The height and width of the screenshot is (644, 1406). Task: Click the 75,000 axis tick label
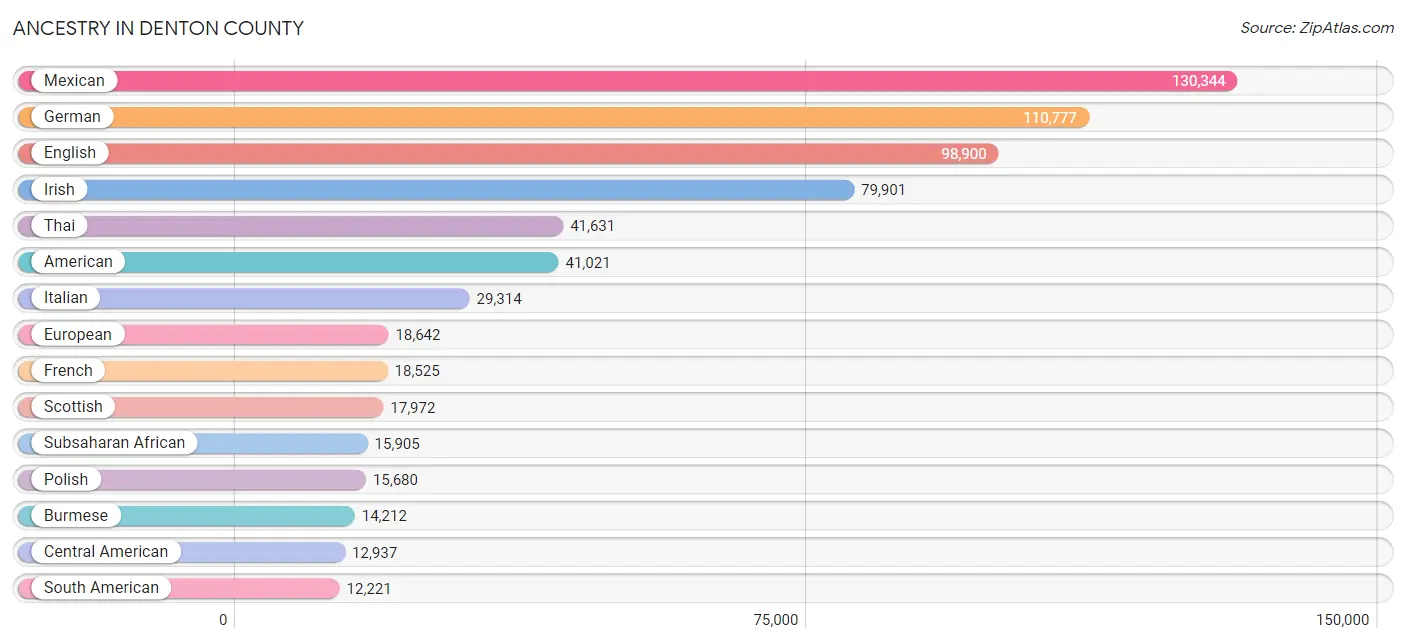tap(776, 620)
